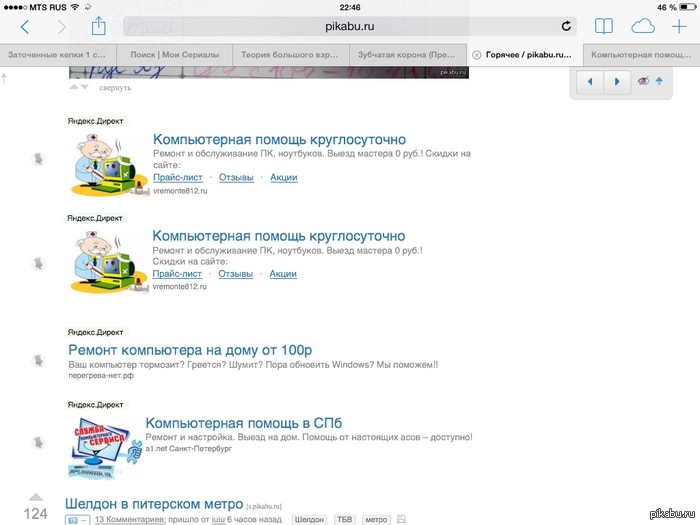Open the Прайс-лист link in first ad

point(178,177)
